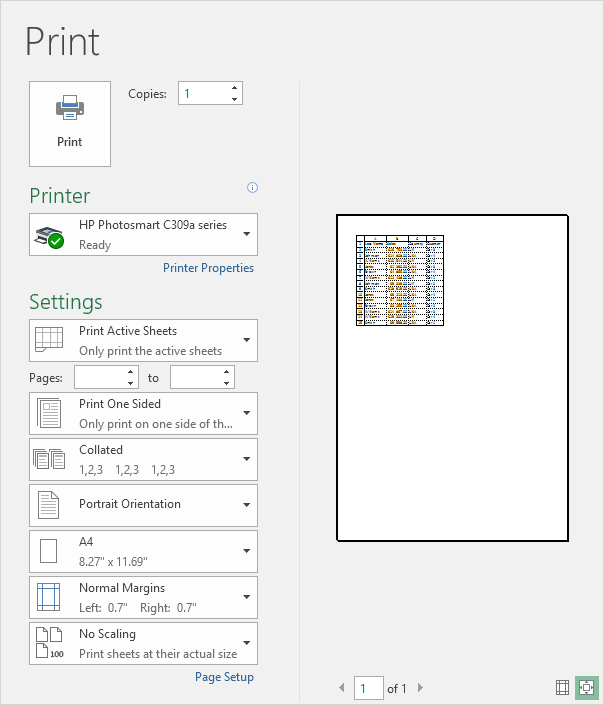The image size is (604, 705).
Task: Open the Print One Sided dropdown
Action: tap(143, 414)
